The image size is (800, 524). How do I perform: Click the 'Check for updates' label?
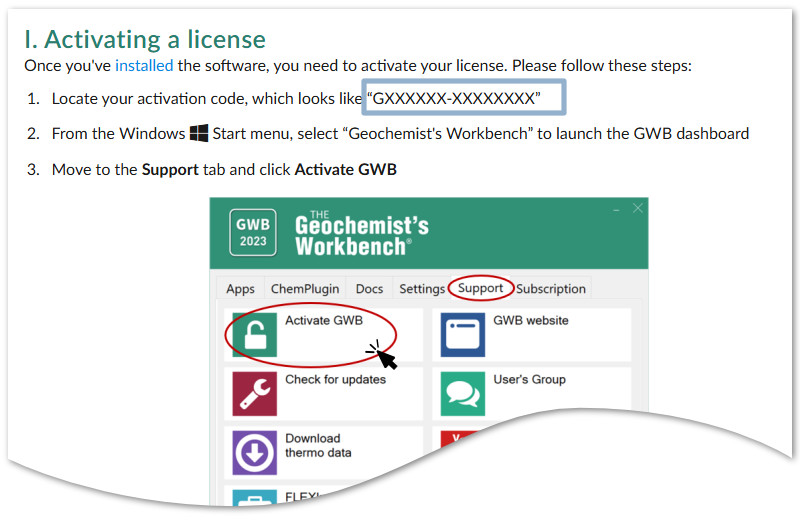336,379
